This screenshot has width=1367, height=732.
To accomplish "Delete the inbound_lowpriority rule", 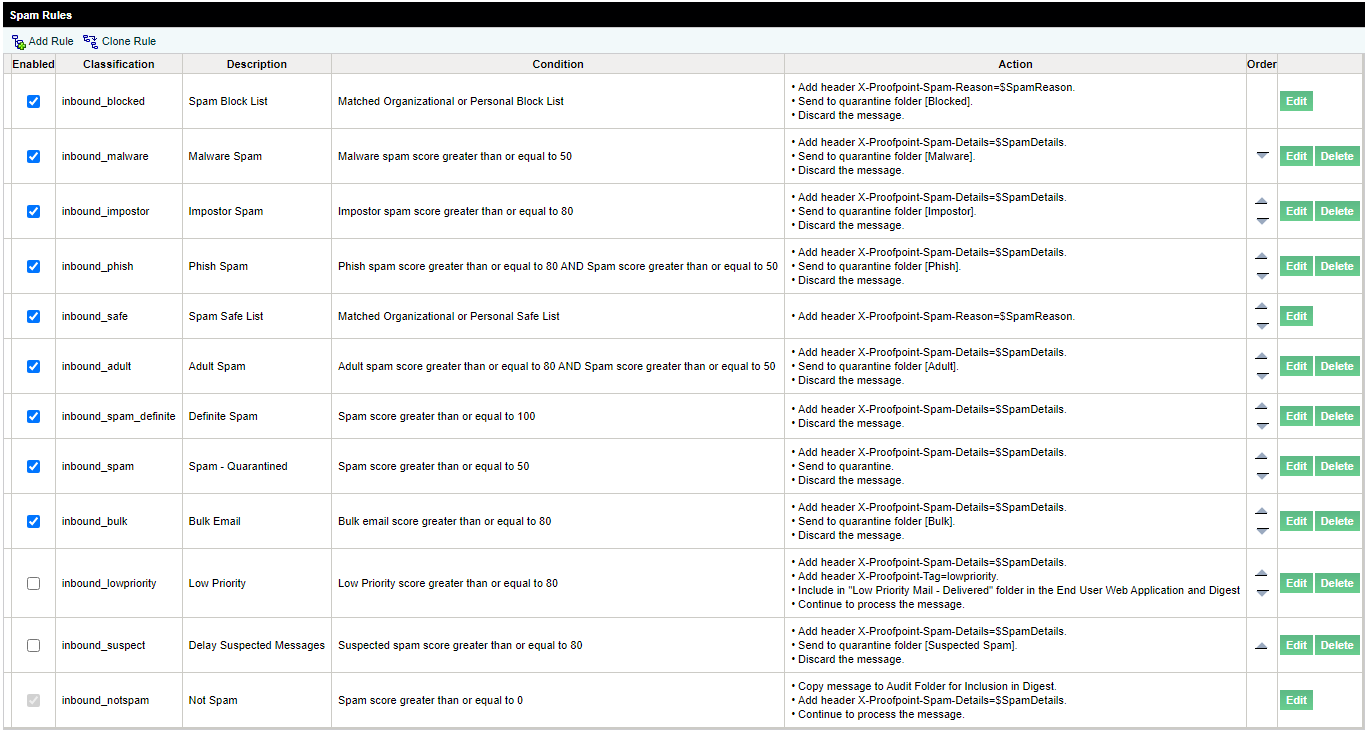I will [1337, 583].
